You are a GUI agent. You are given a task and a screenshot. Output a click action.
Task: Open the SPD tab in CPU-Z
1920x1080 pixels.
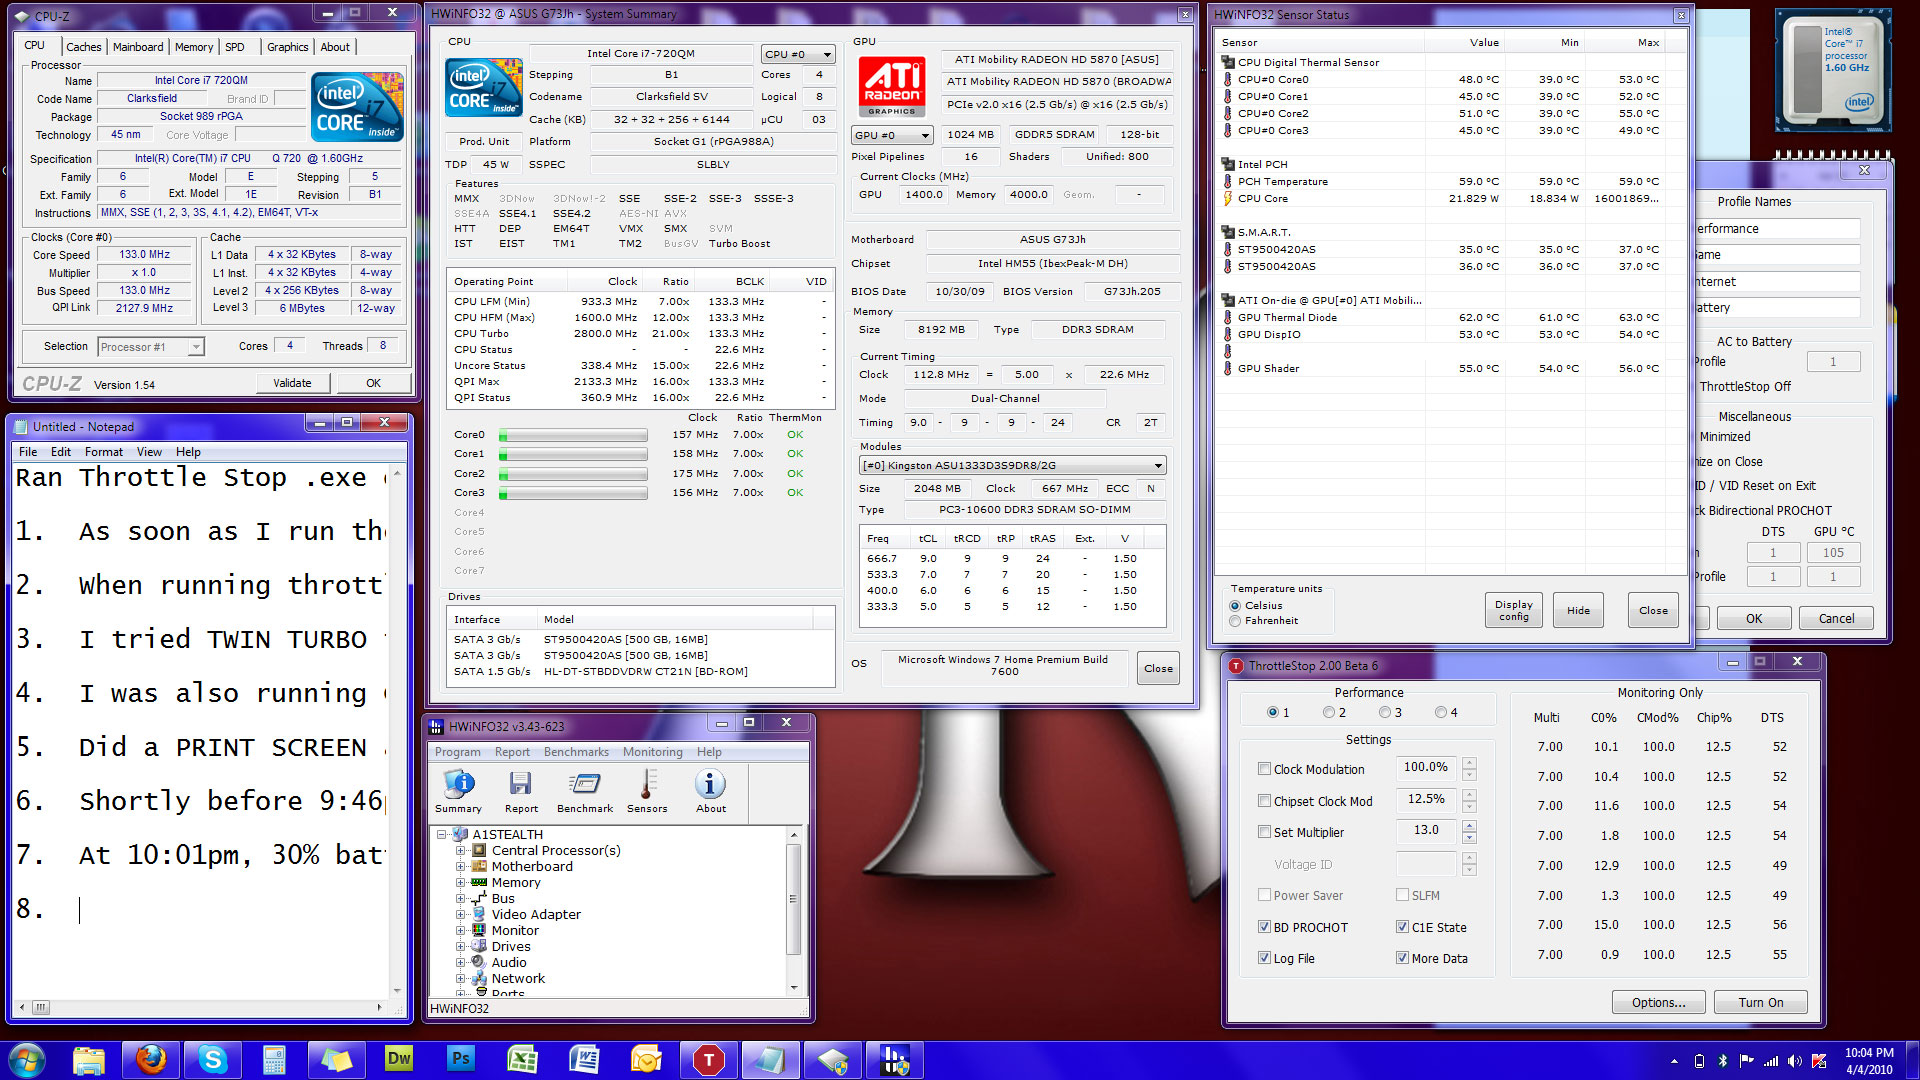[235, 47]
